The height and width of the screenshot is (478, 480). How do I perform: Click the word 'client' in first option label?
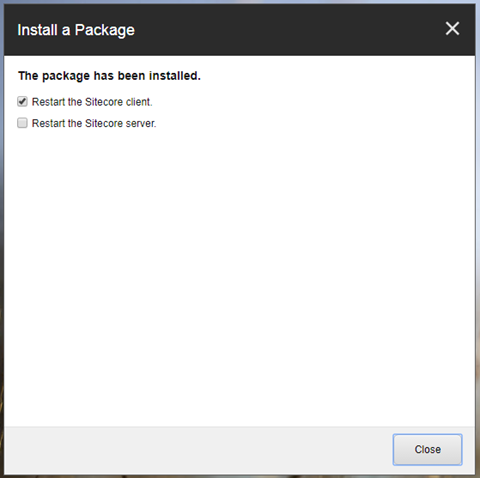click(x=139, y=102)
